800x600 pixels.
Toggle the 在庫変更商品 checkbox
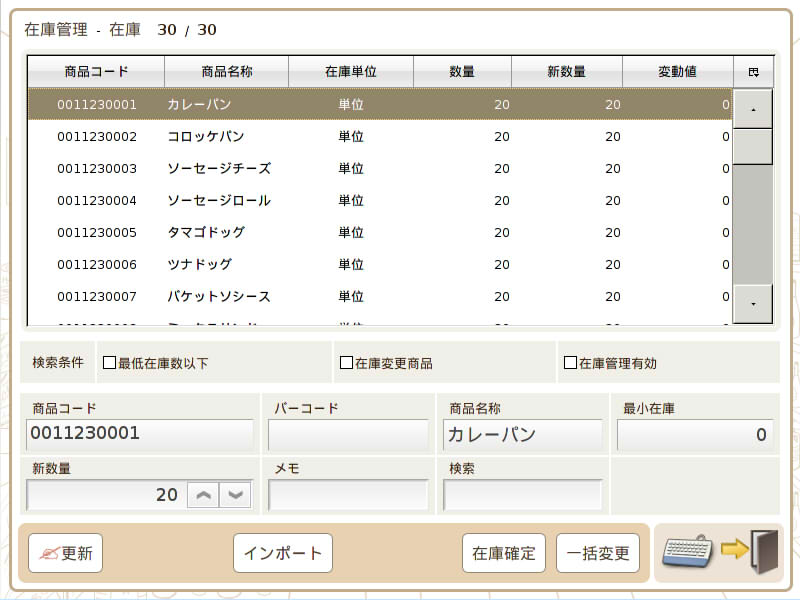point(347,363)
